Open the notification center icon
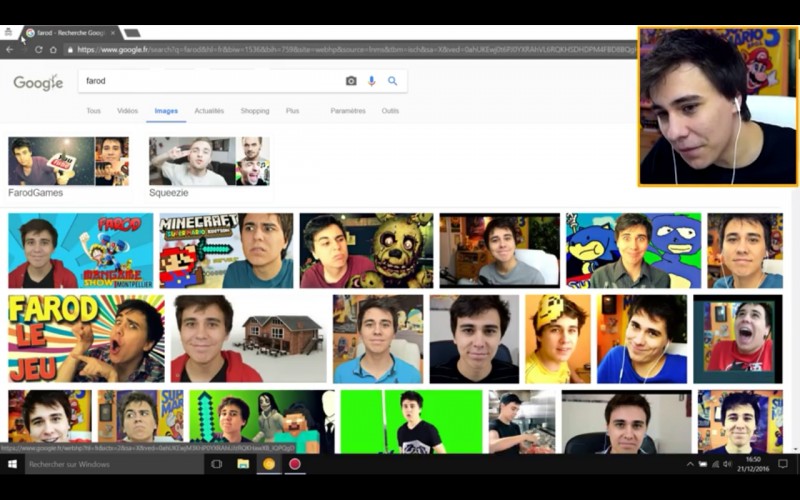800x500 pixels. [x=783, y=464]
